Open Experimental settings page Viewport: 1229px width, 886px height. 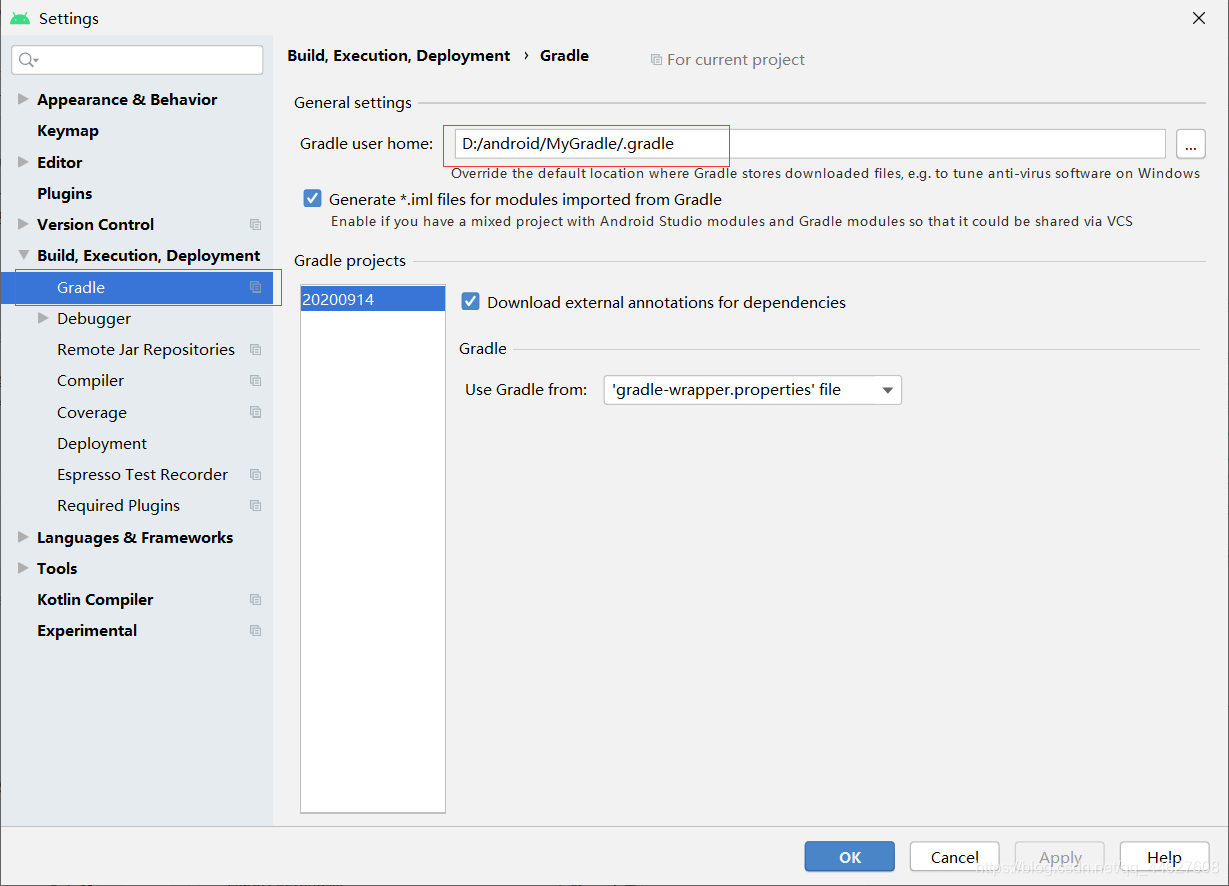87,631
